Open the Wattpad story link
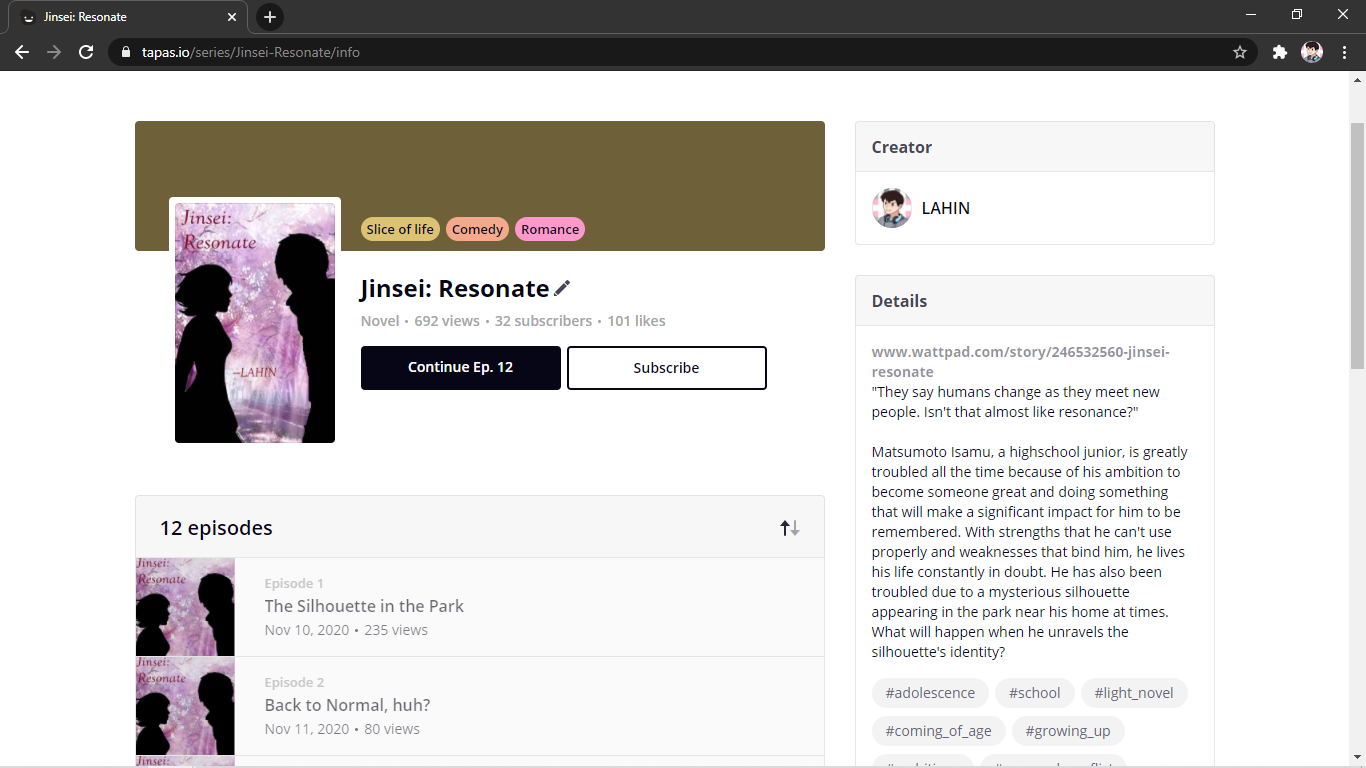 1019,361
